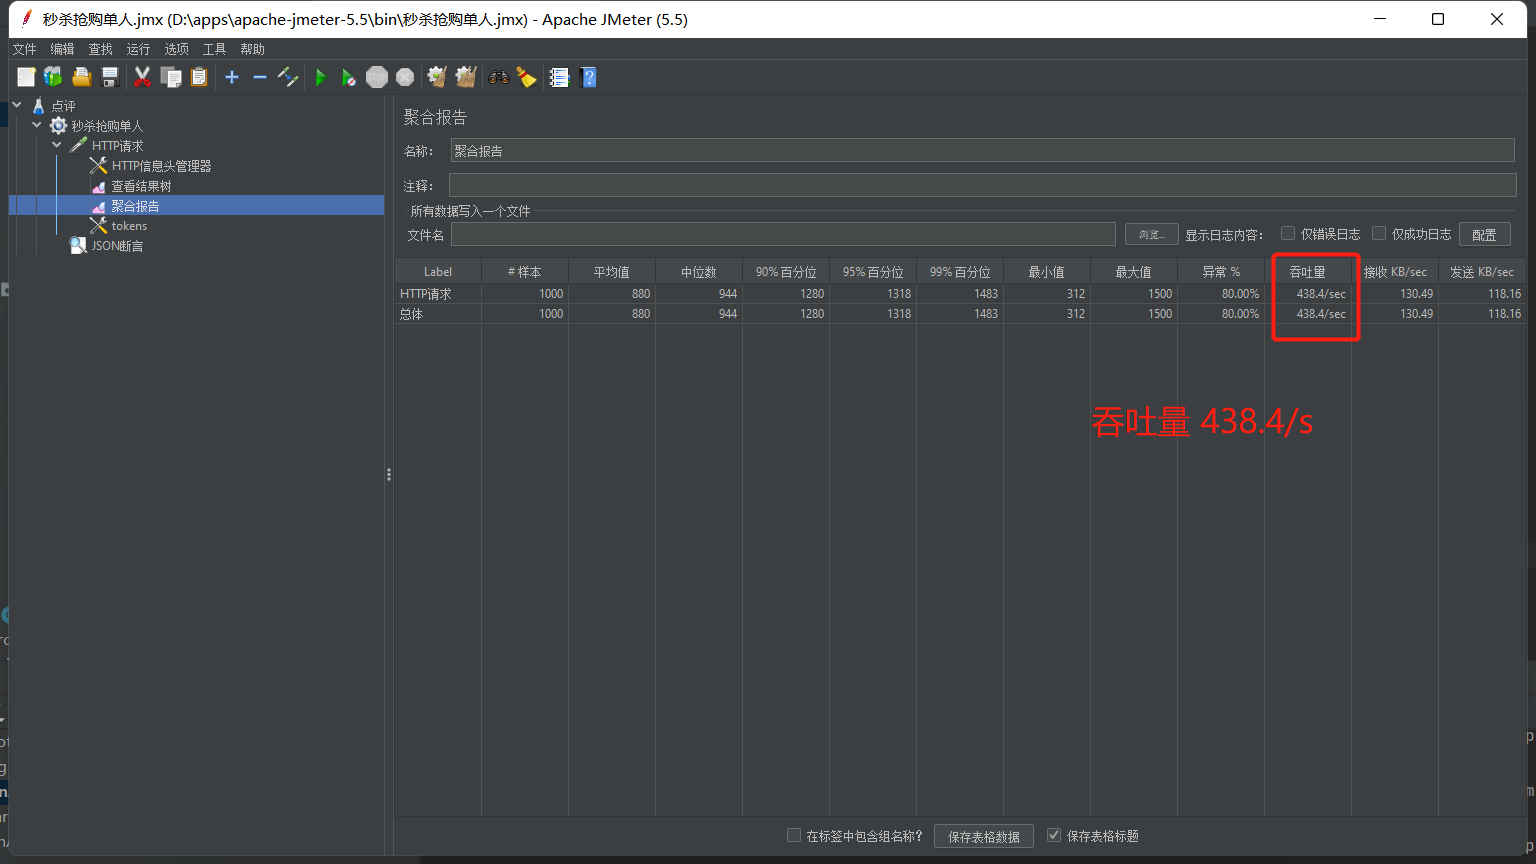
Task: Click the 平均值 column header
Action: tap(612, 271)
